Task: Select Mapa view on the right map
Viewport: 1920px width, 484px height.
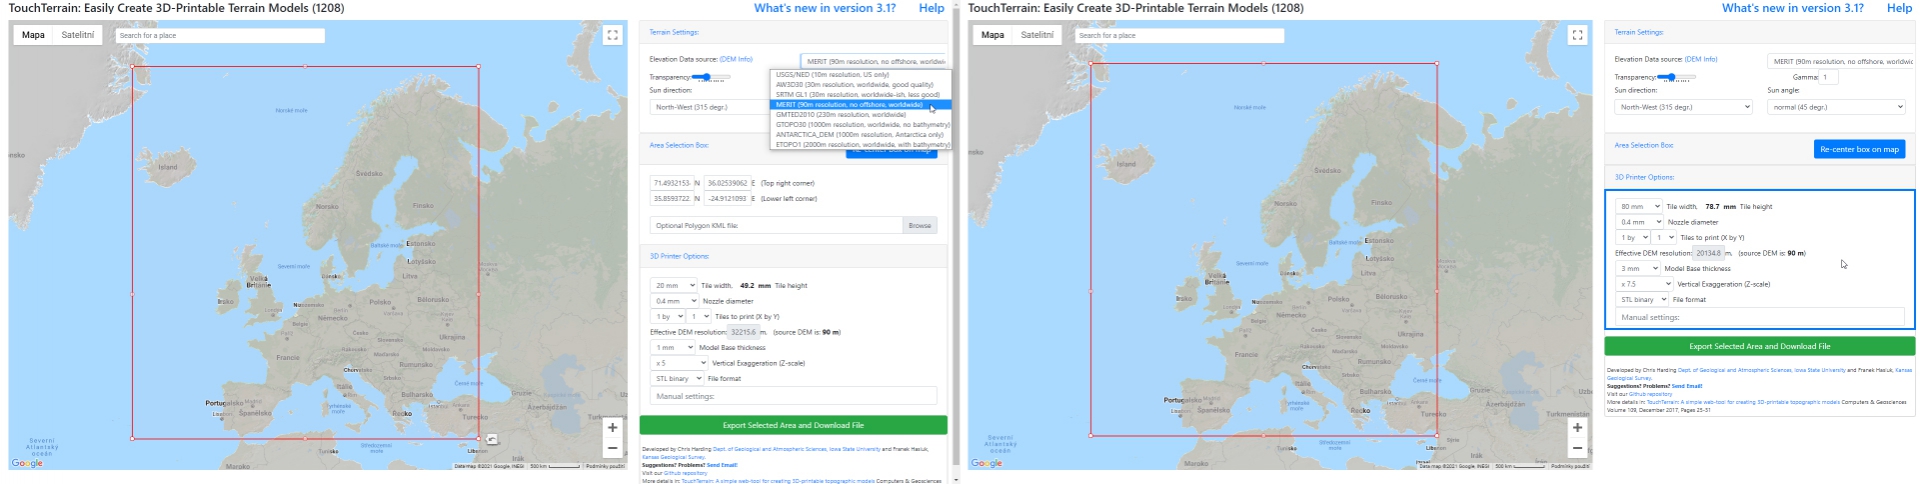Action: [x=992, y=35]
